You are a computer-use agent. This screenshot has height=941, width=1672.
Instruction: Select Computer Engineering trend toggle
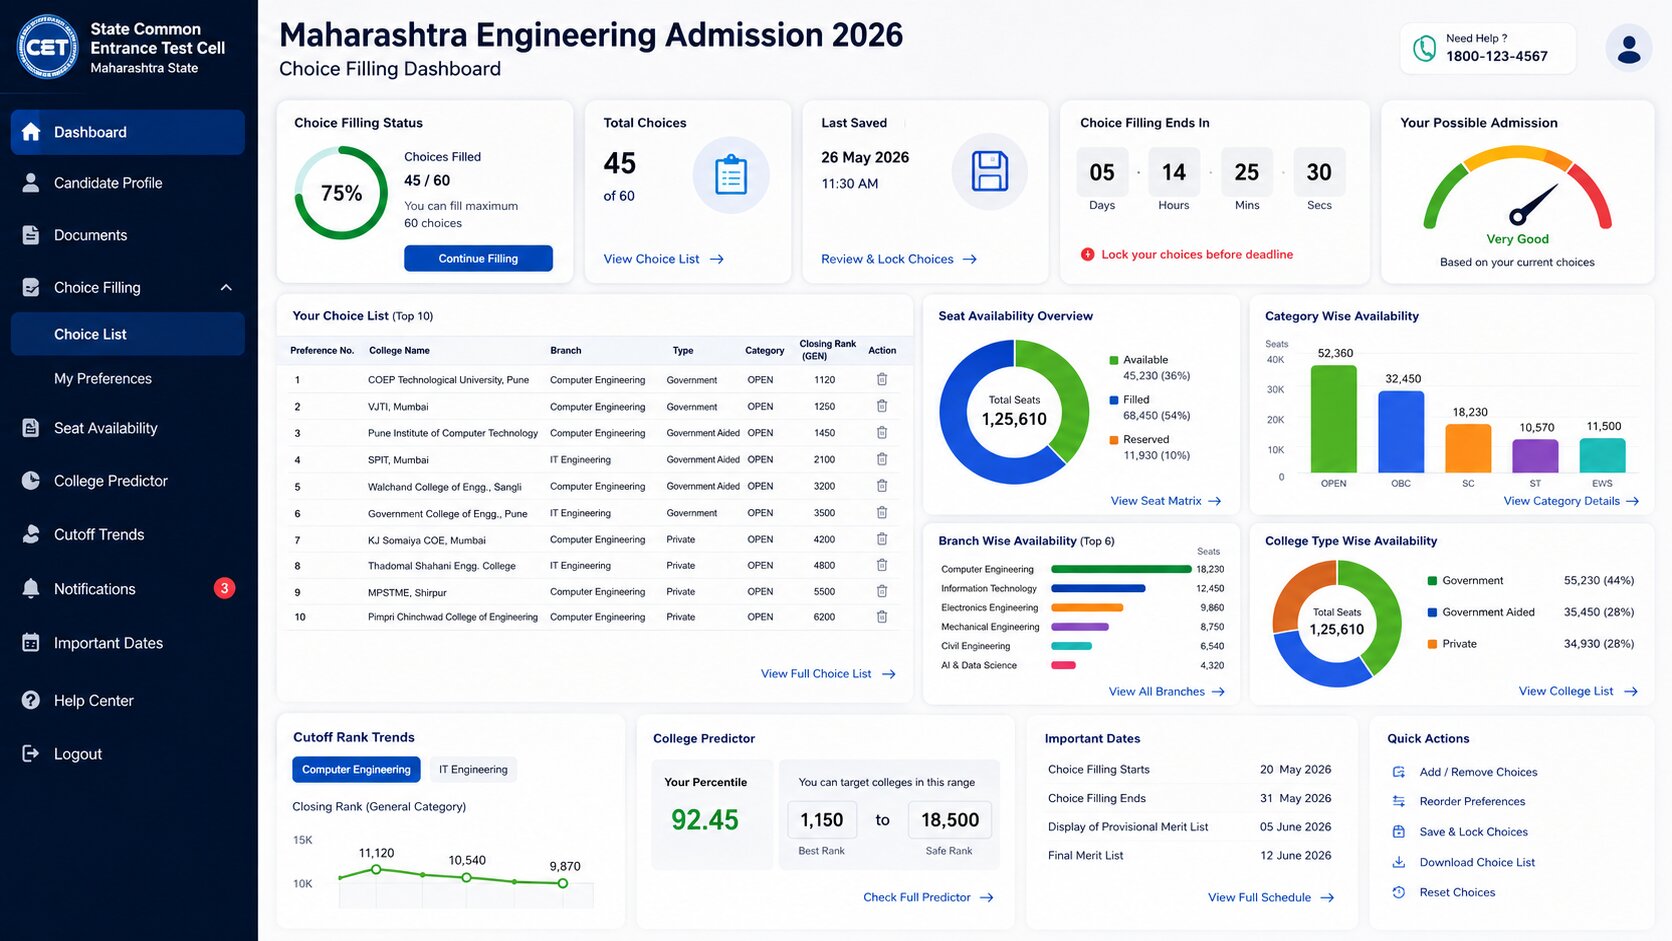(356, 770)
